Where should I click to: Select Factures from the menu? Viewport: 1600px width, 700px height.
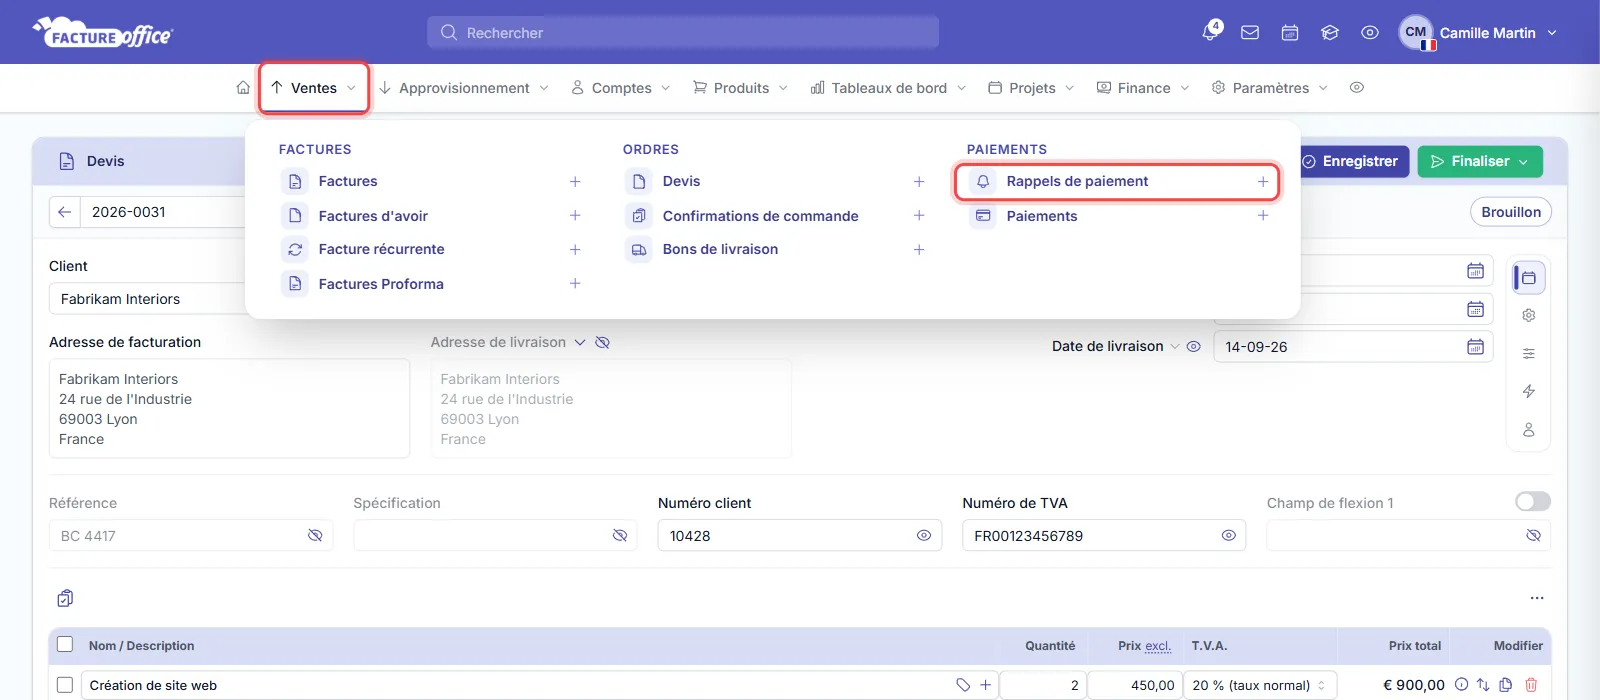[x=348, y=182]
